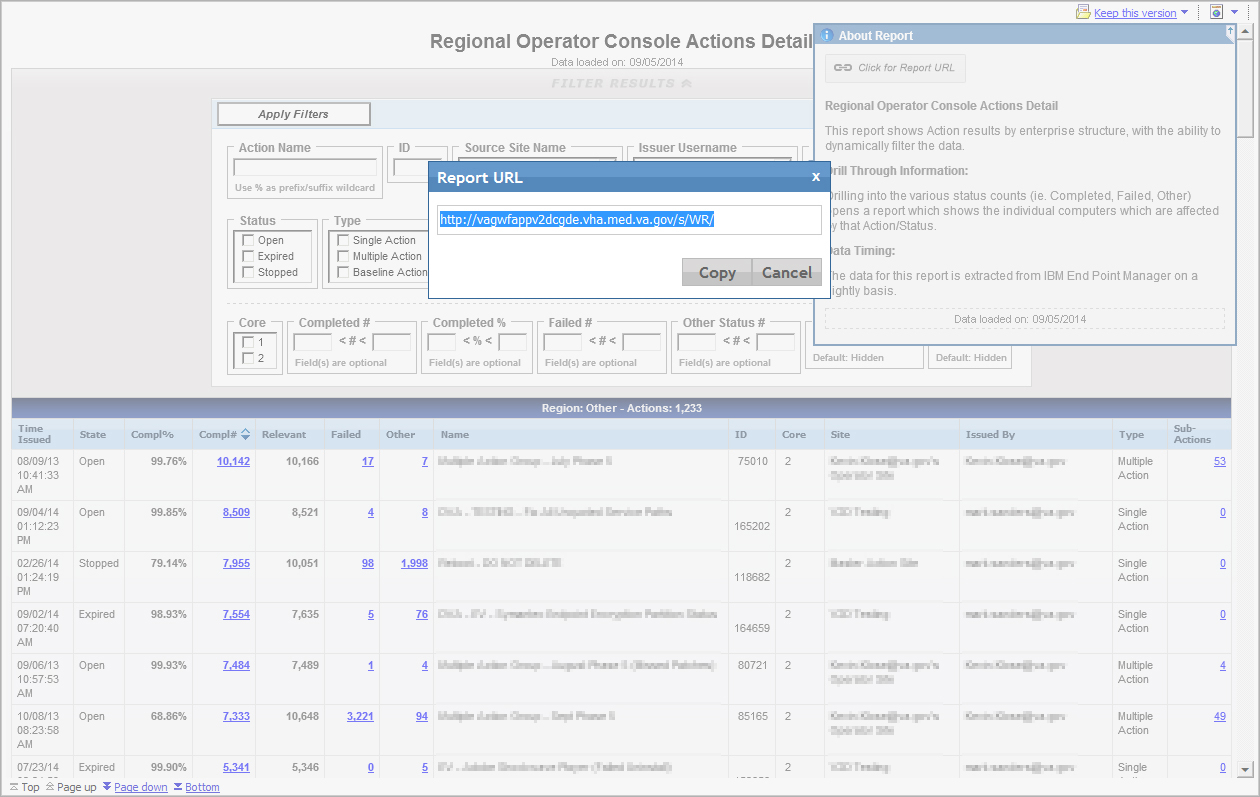Open the 7,554 completed count link
Viewport: 1260px width, 797px height.
(236, 614)
